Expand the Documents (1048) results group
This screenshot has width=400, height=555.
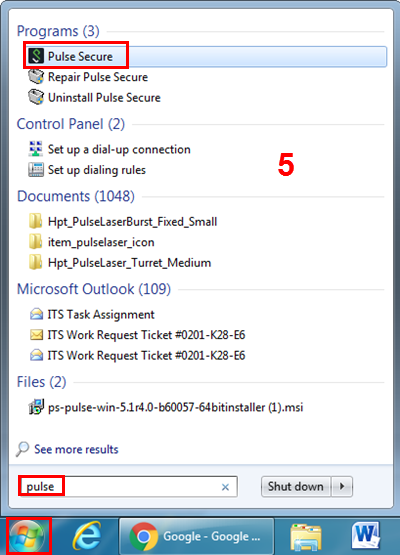tap(76, 196)
